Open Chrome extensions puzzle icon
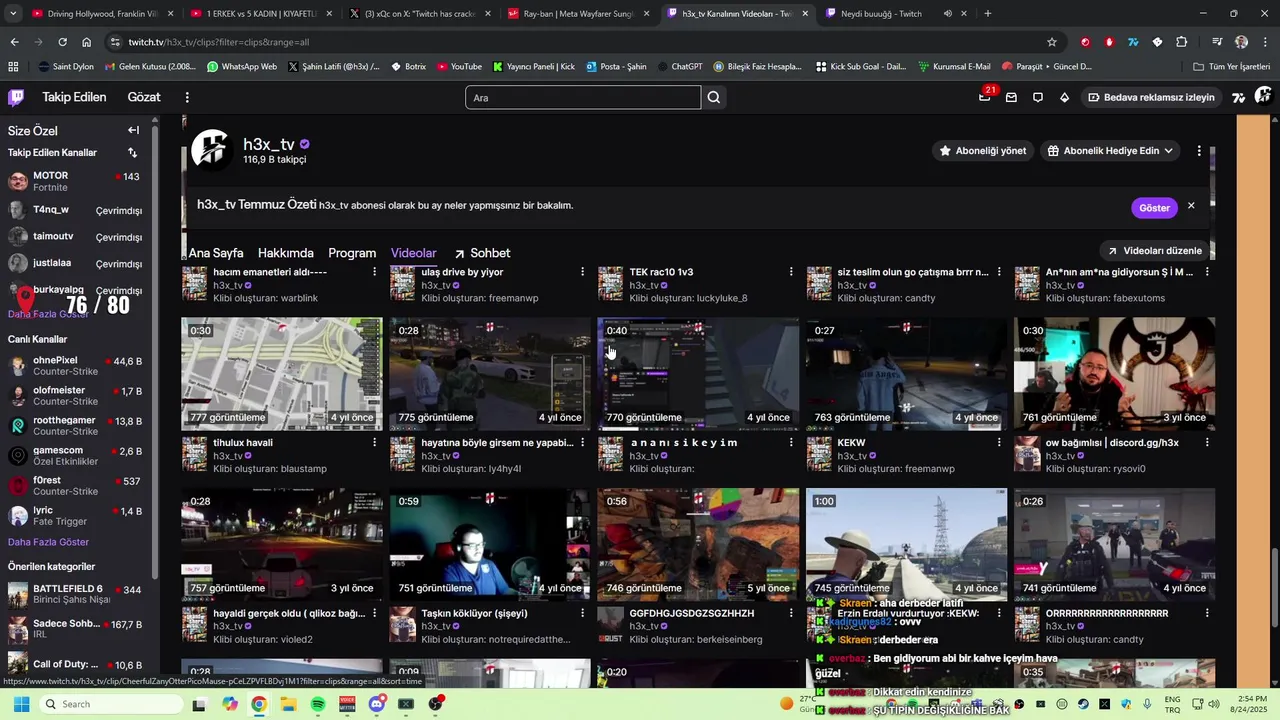The image size is (1280, 720). click(x=1181, y=42)
